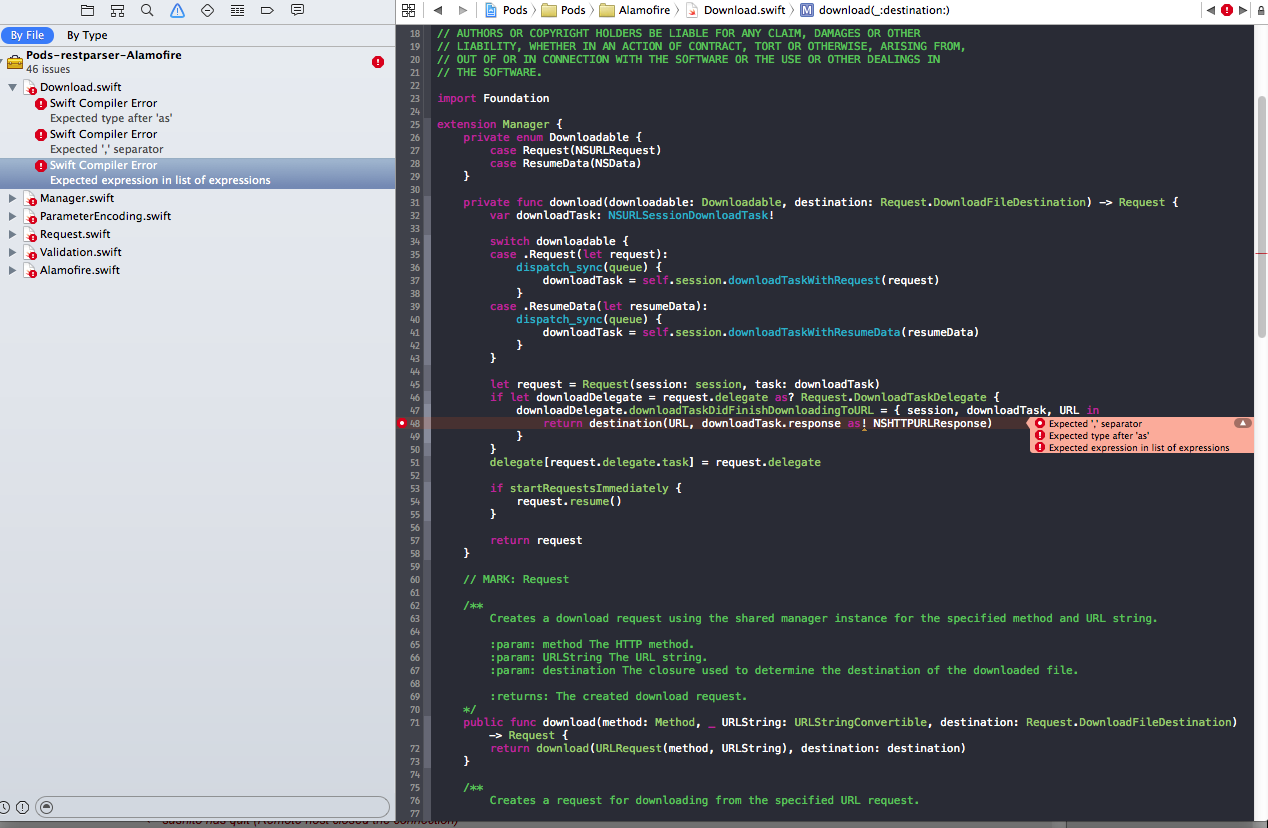Select the By File tab
The height and width of the screenshot is (828, 1268).
[x=28, y=35]
